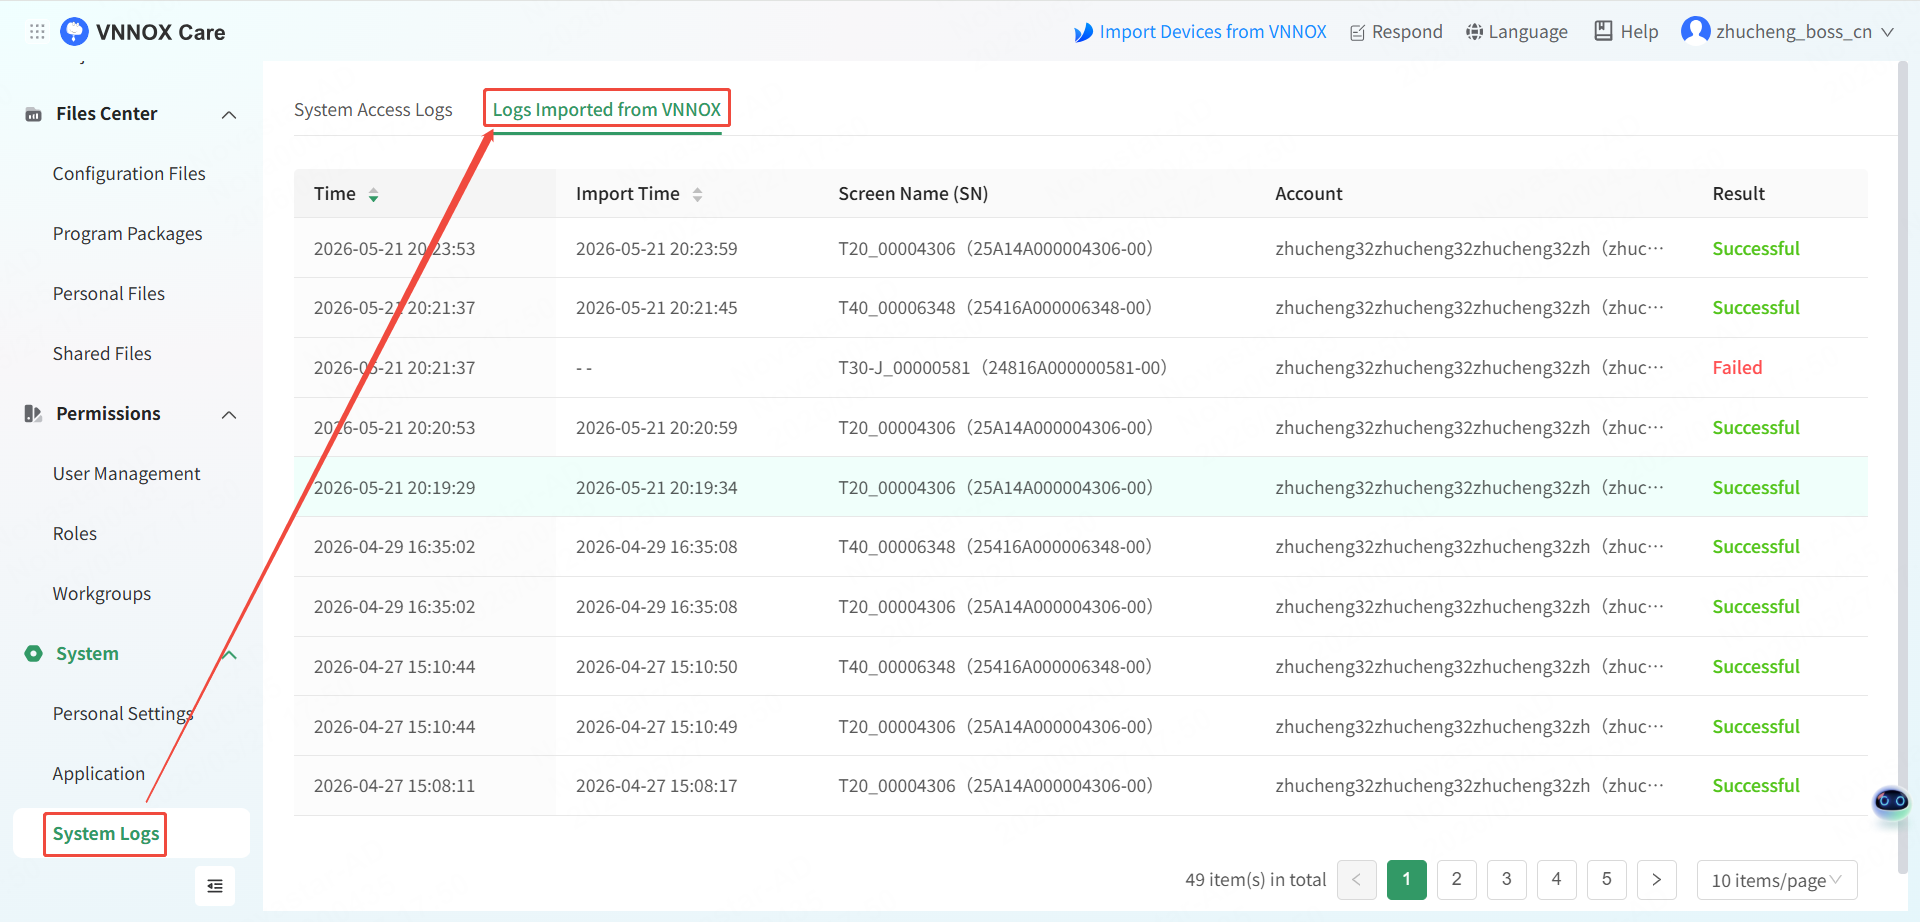Click the user avatar icon

click(1695, 31)
